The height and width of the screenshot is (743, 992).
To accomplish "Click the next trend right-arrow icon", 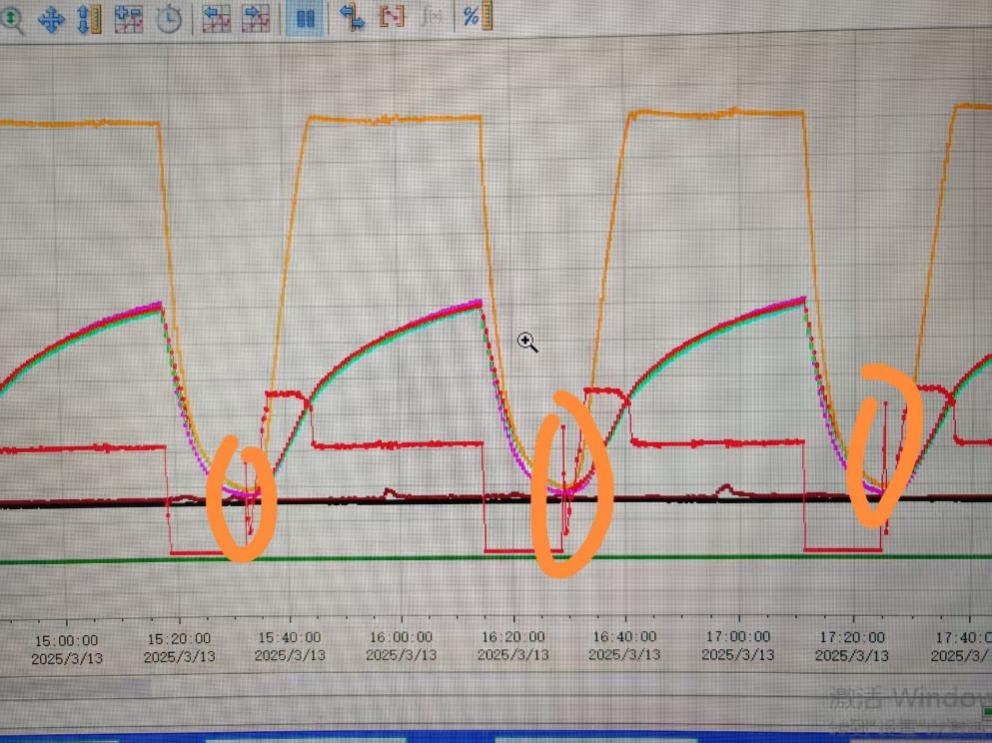I will click(x=256, y=19).
